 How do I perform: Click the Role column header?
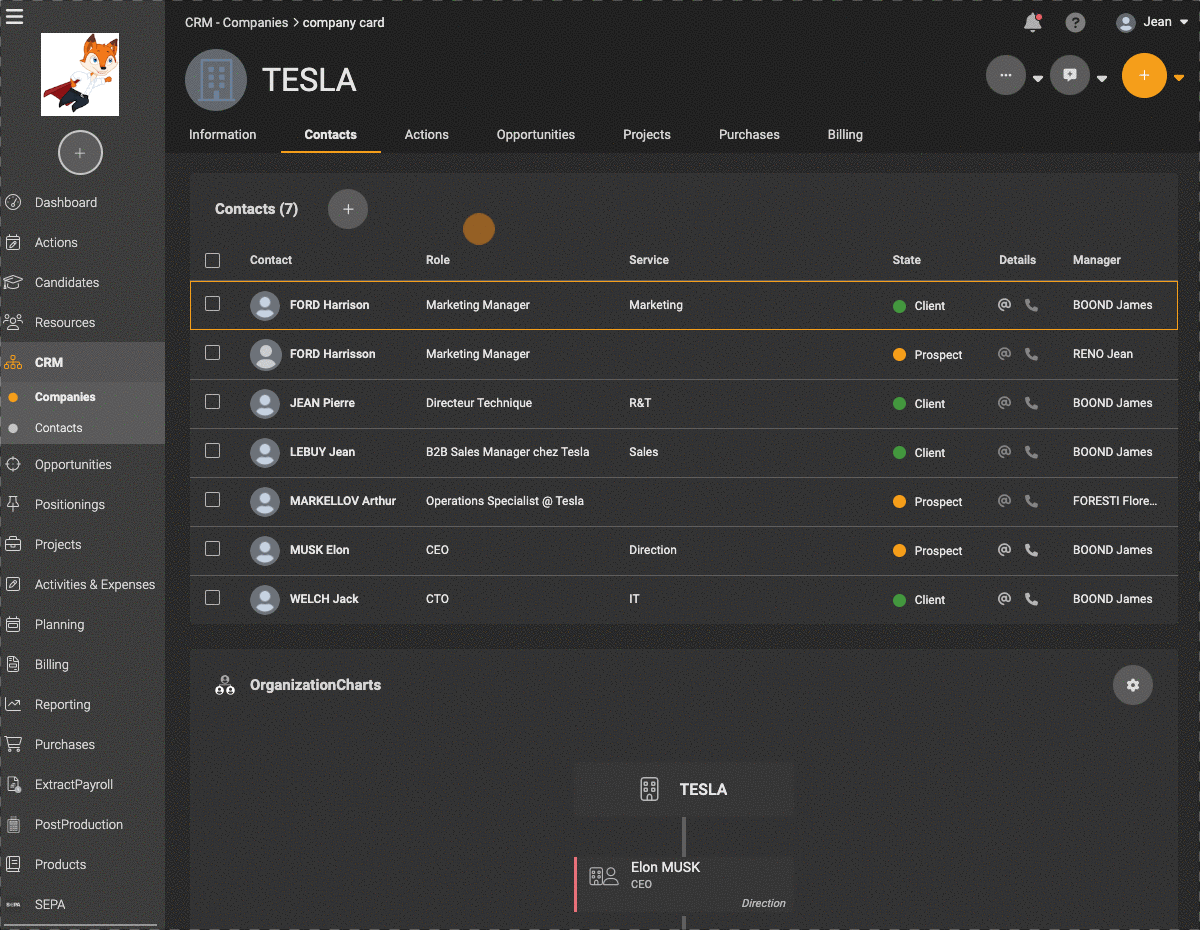pyautogui.click(x=438, y=260)
